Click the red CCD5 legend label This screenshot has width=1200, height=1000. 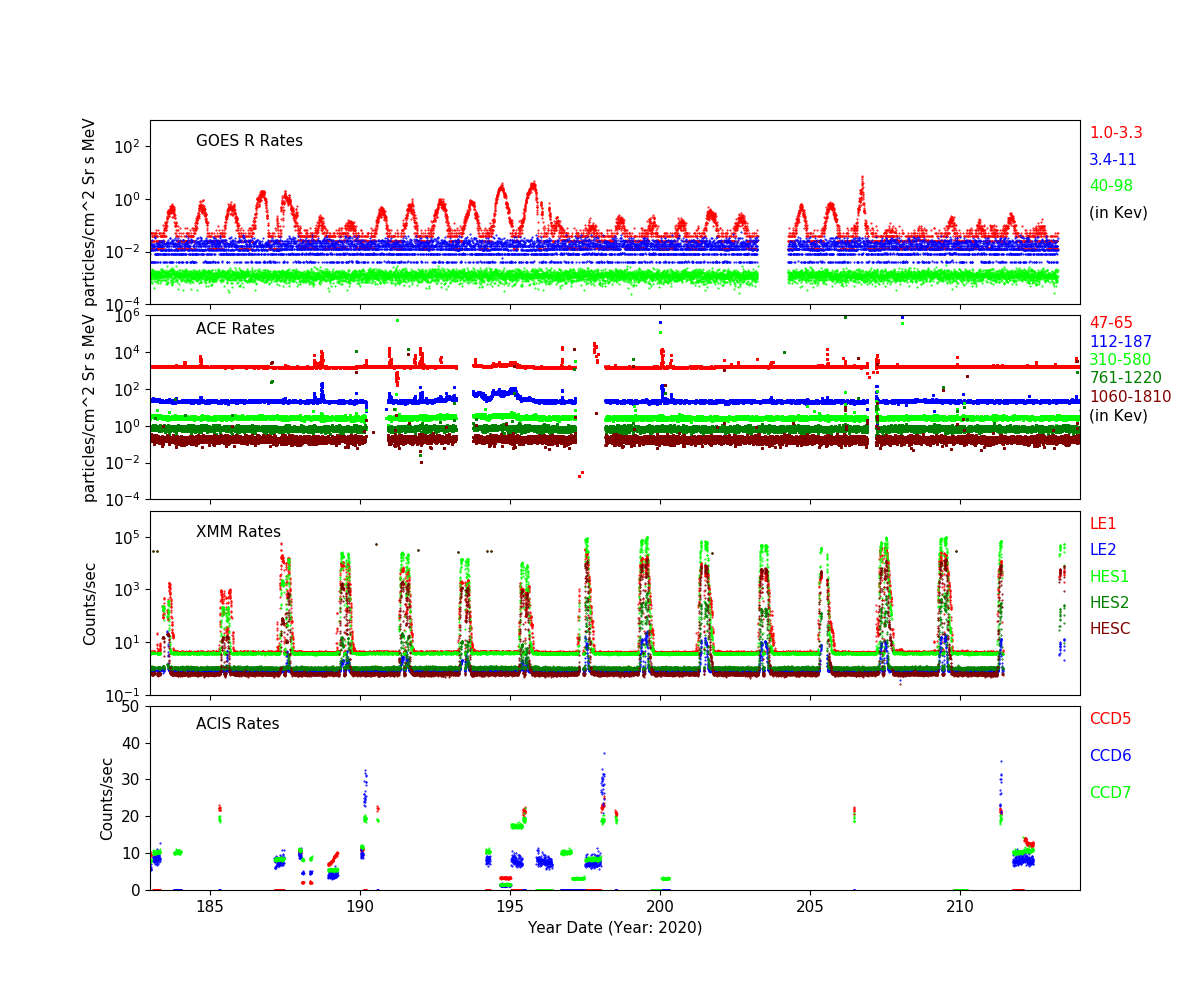pos(1110,719)
